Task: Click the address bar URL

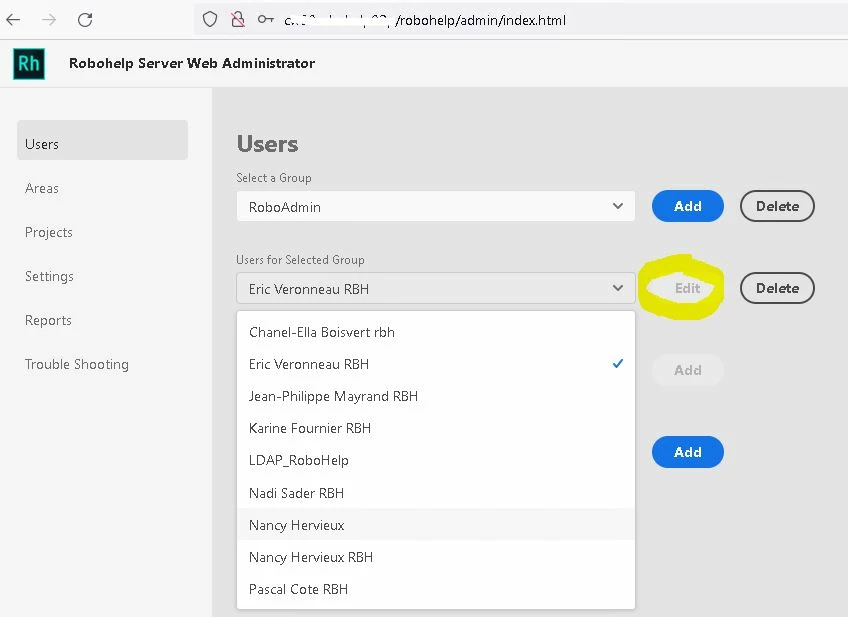Action: click(x=425, y=21)
